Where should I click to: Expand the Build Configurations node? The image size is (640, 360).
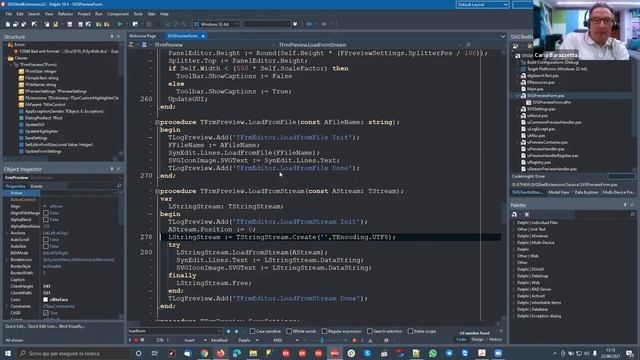coord(518,62)
